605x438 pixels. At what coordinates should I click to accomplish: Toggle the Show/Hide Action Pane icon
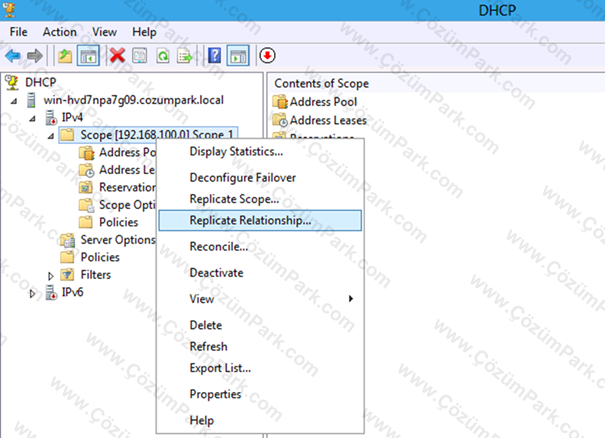tap(238, 56)
